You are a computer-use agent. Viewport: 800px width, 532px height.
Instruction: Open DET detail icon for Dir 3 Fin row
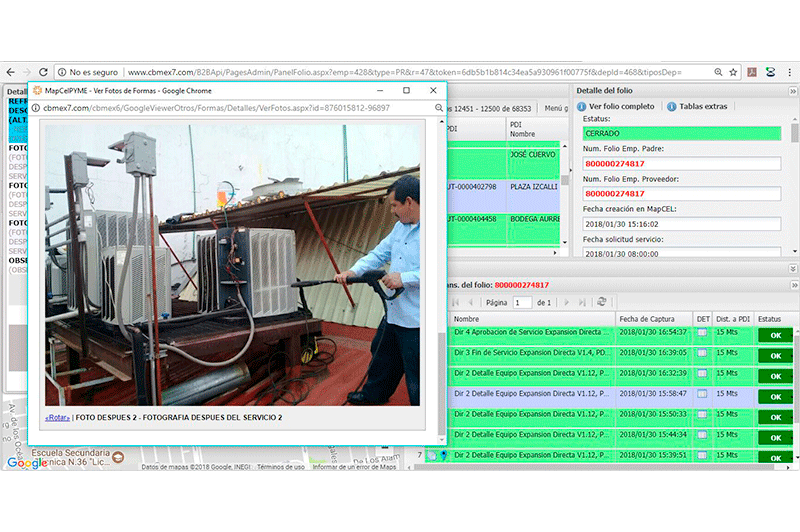pos(703,353)
